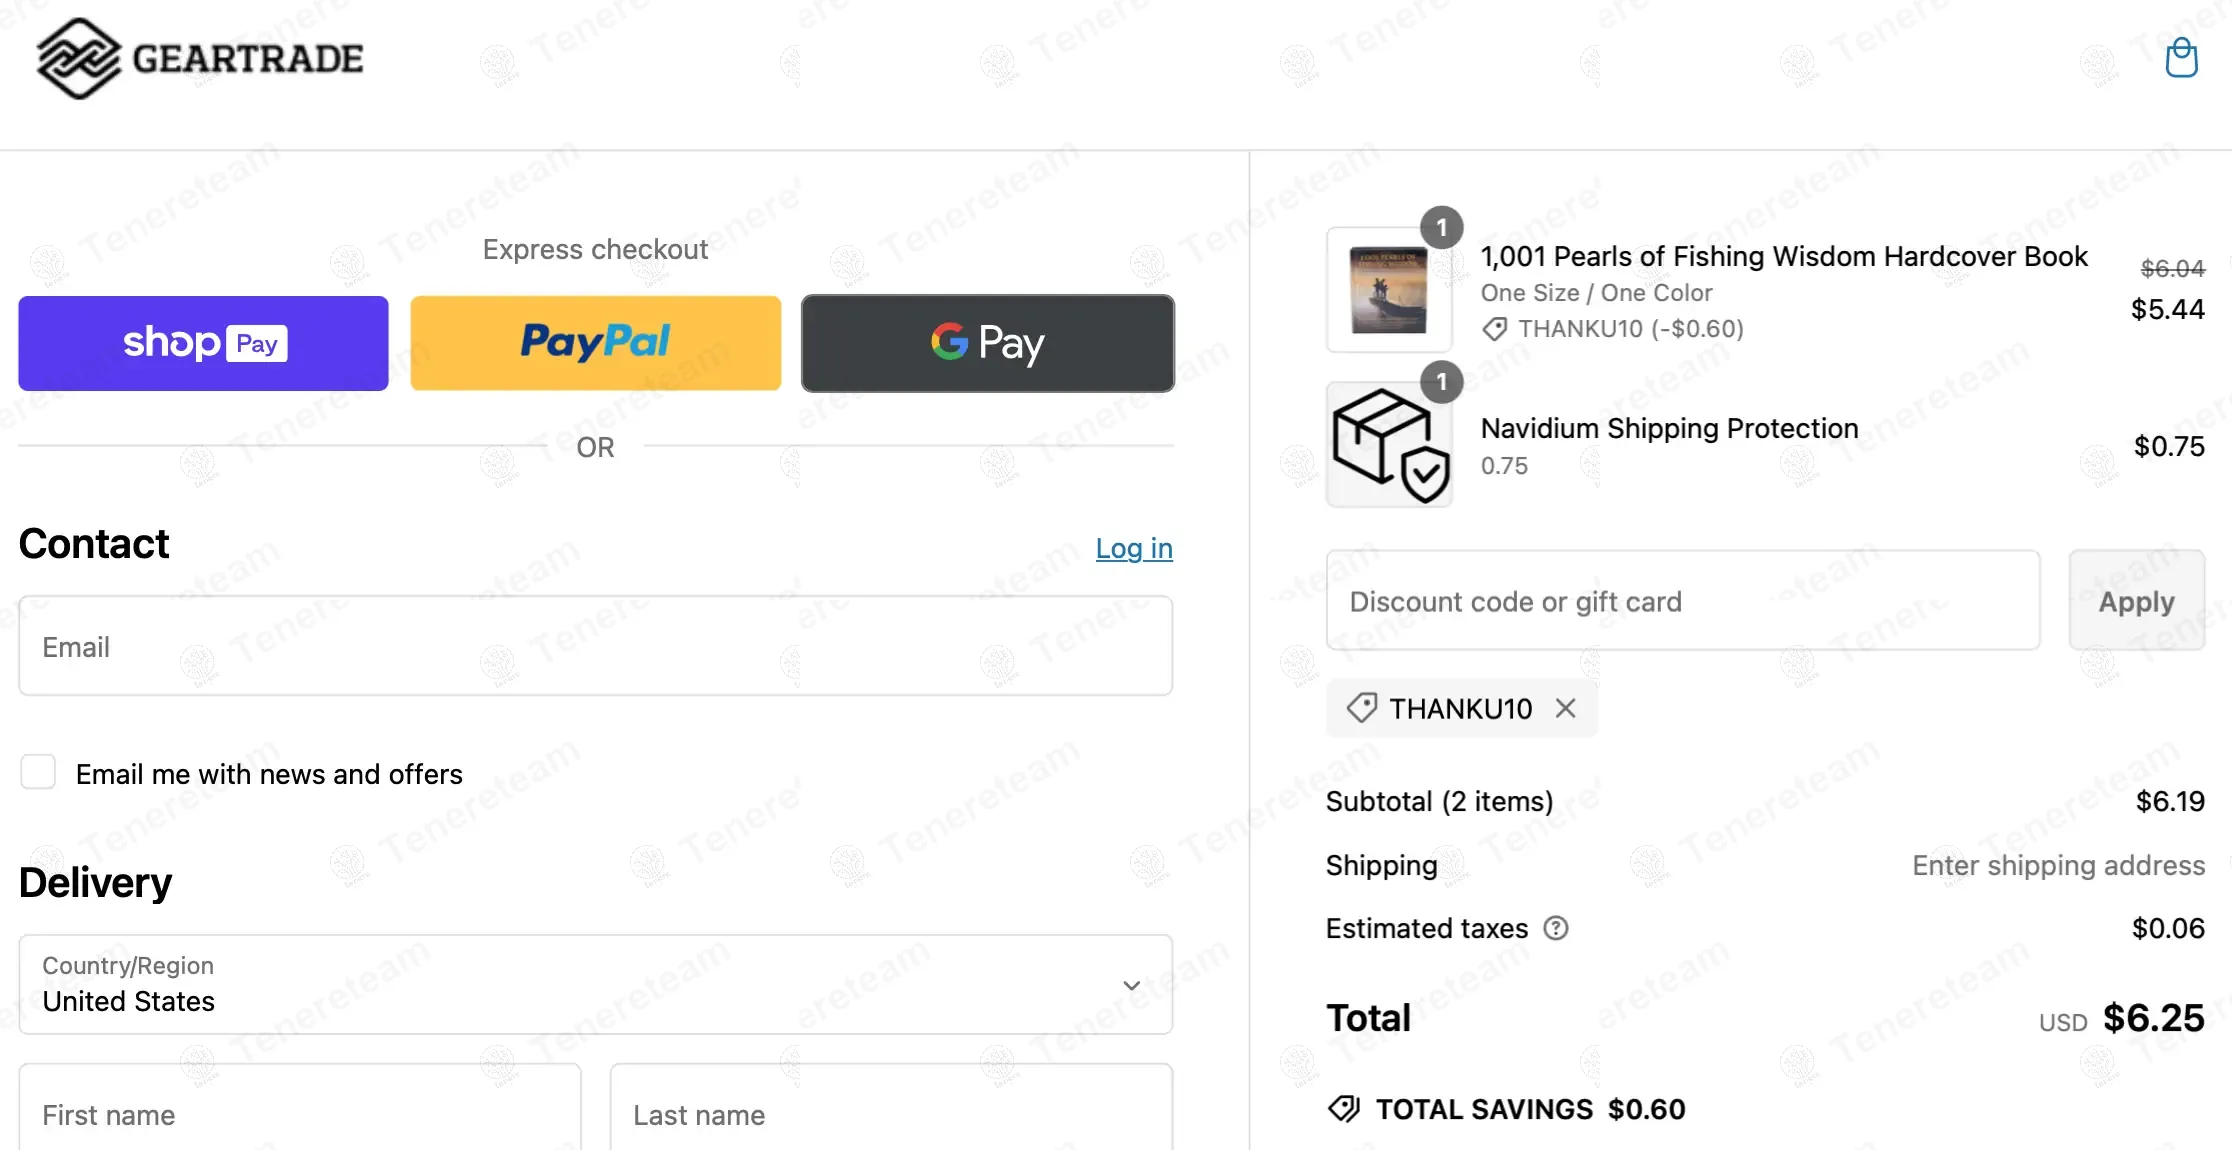This screenshot has height=1150, width=2232.
Task: Click the fishing book product thumbnail
Action: point(1388,290)
